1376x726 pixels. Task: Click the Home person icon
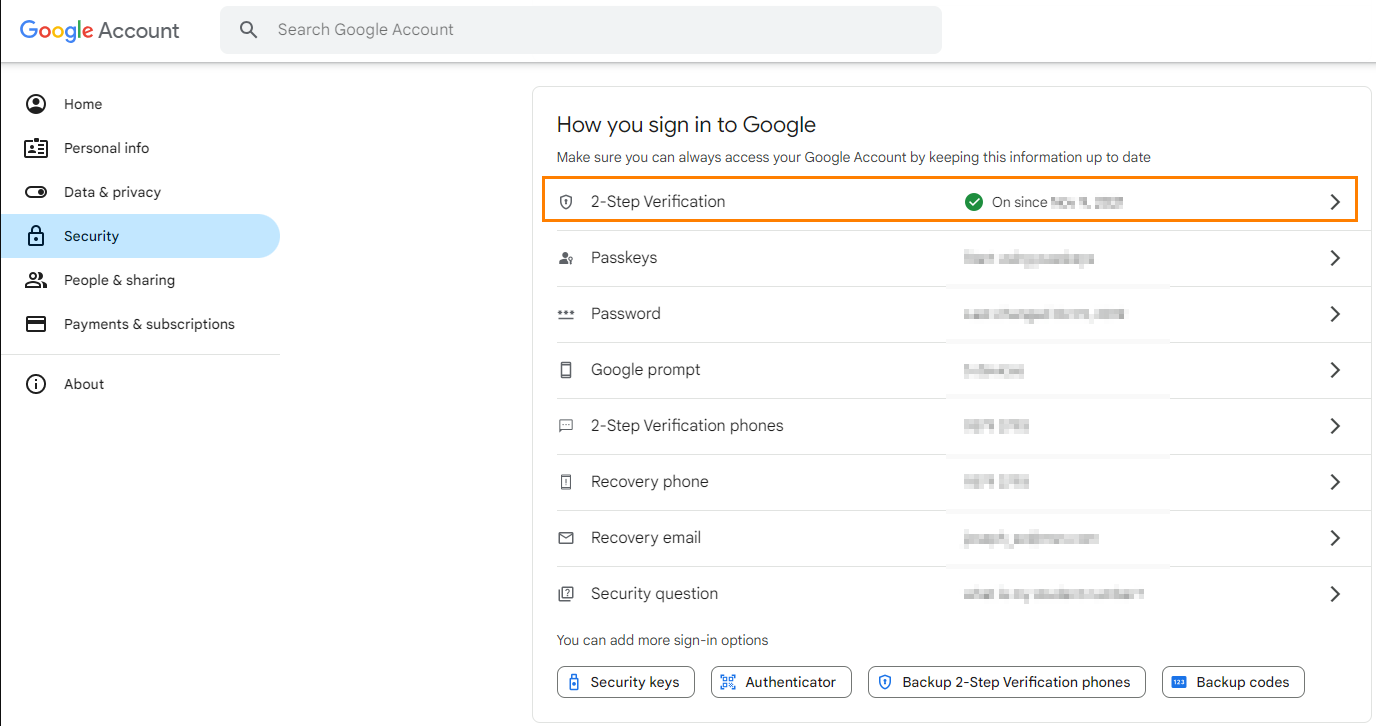(36, 104)
